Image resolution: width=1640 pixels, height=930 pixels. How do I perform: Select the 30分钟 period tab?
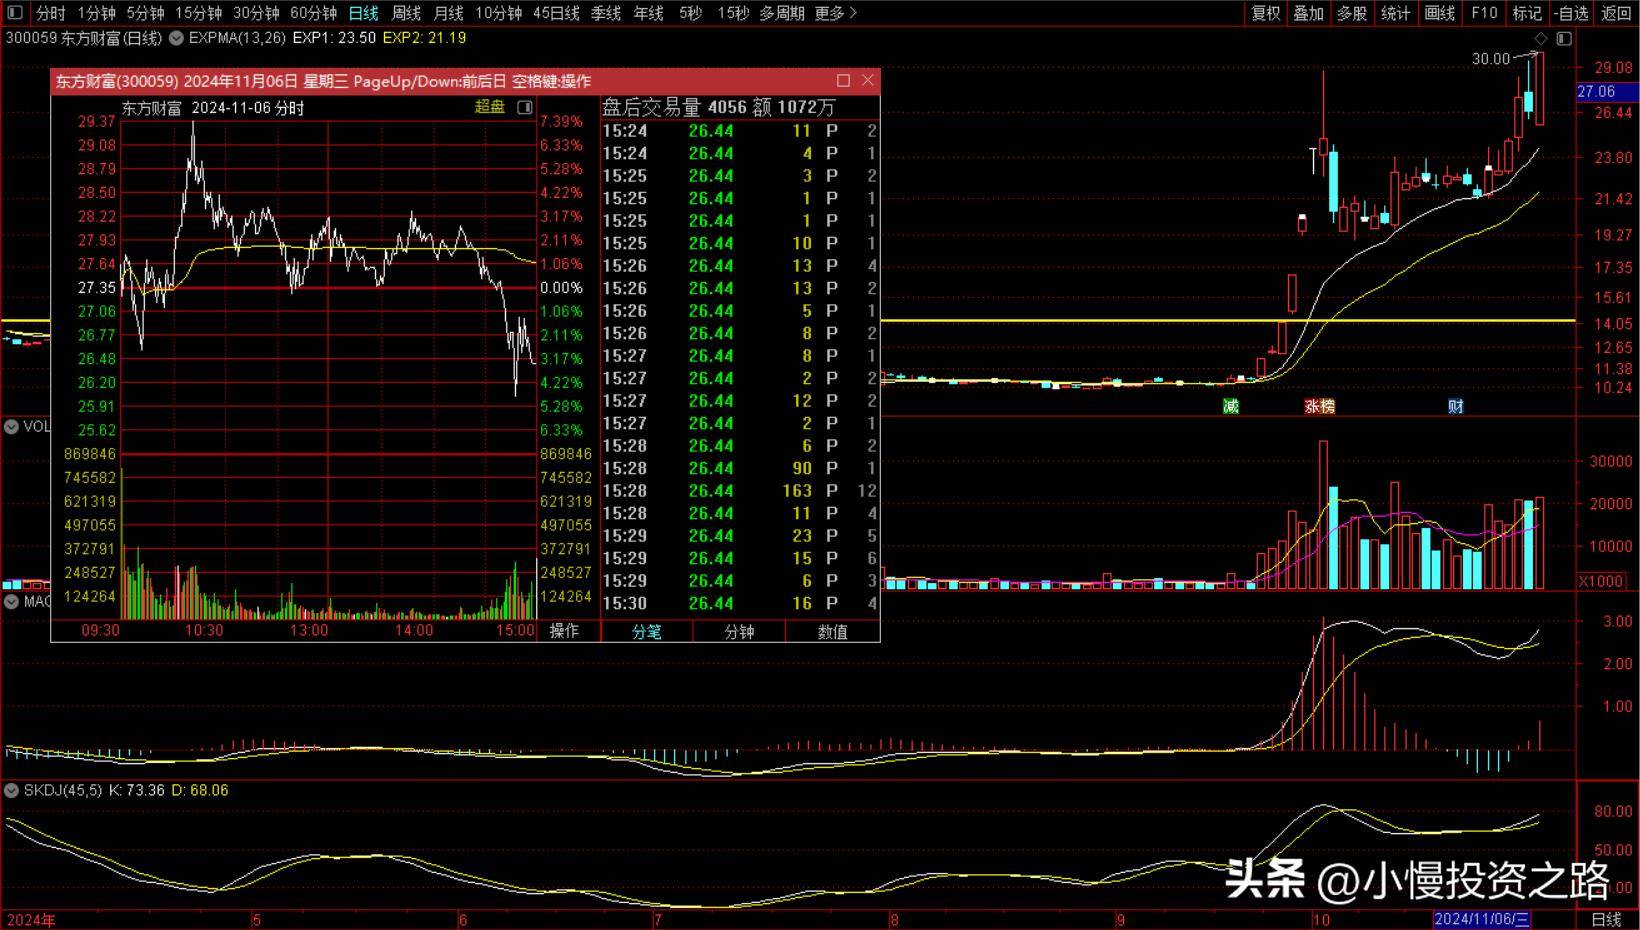click(x=256, y=13)
